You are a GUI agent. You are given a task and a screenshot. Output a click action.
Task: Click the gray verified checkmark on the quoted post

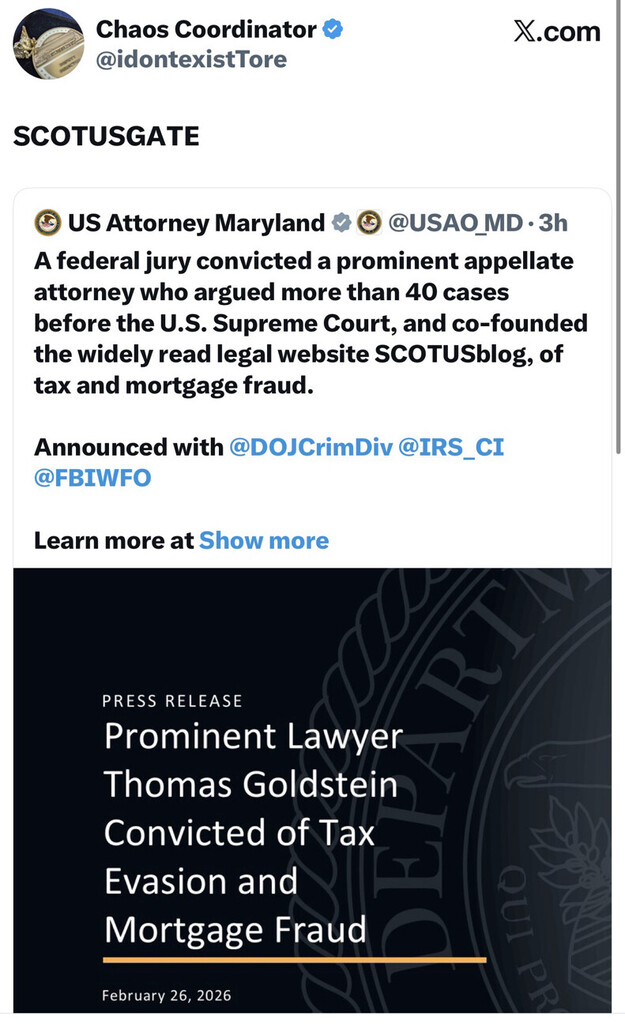click(x=341, y=222)
